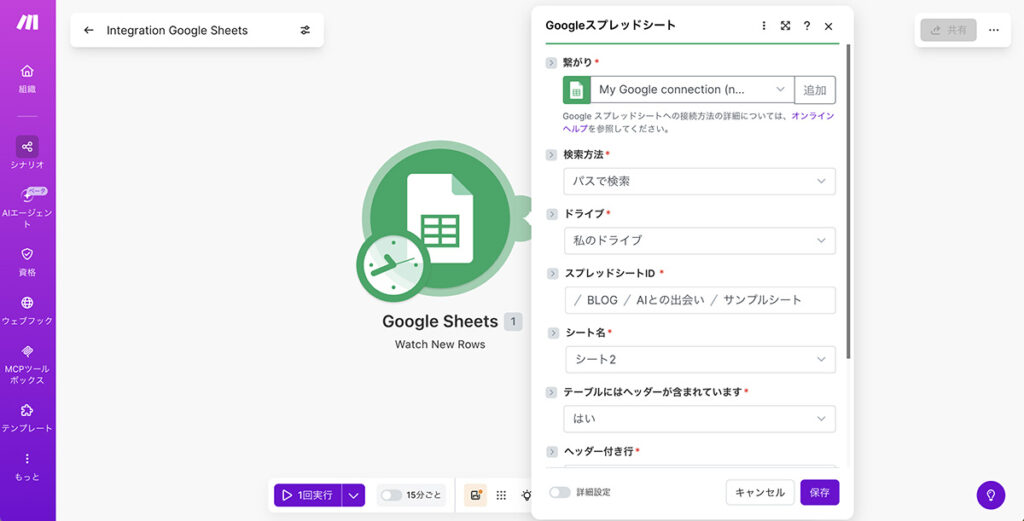Image resolution: width=1024 pixels, height=521 pixels.
Task: Click the grid dots icon in toolbar
Action: click(501, 496)
